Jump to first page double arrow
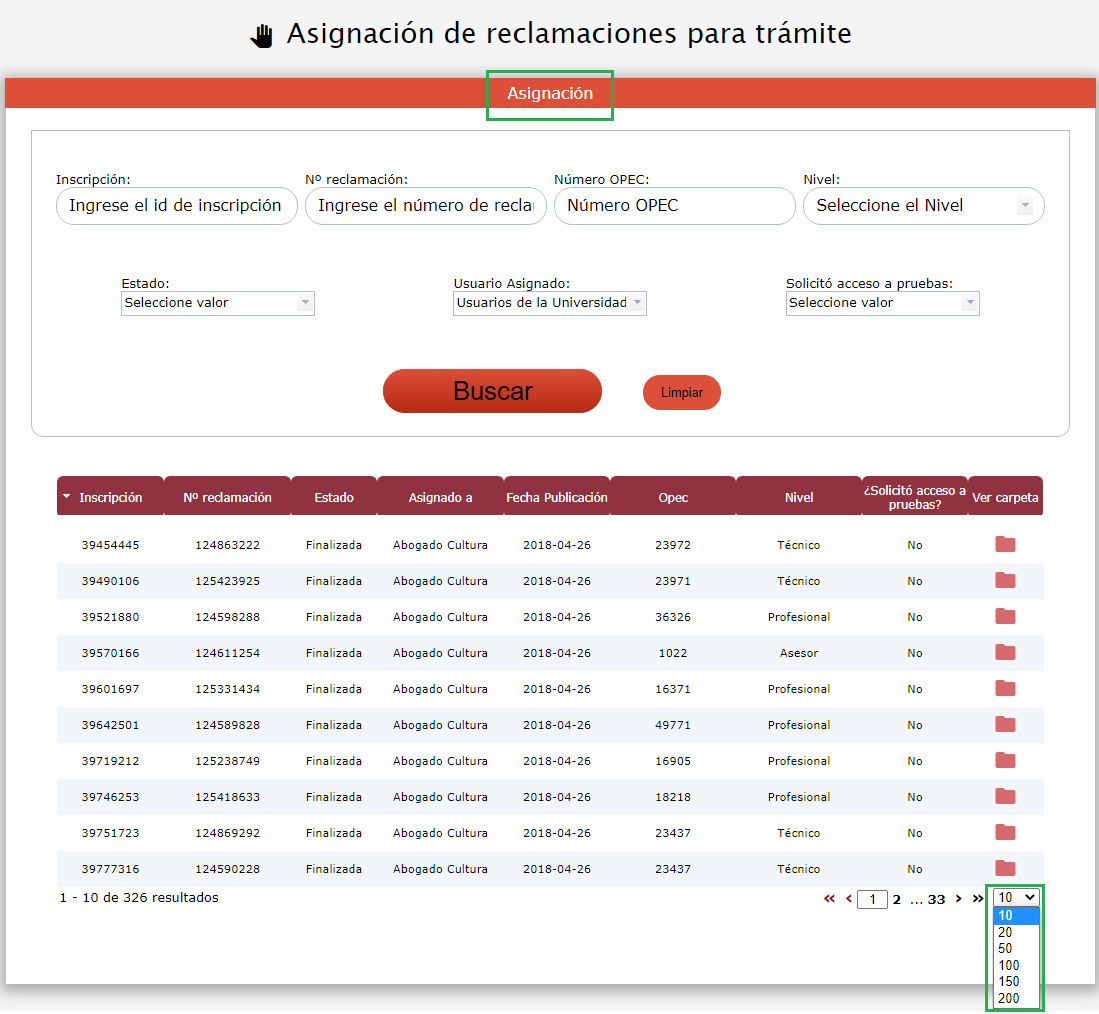The height and width of the screenshot is (1014, 1099). click(x=829, y=899)
